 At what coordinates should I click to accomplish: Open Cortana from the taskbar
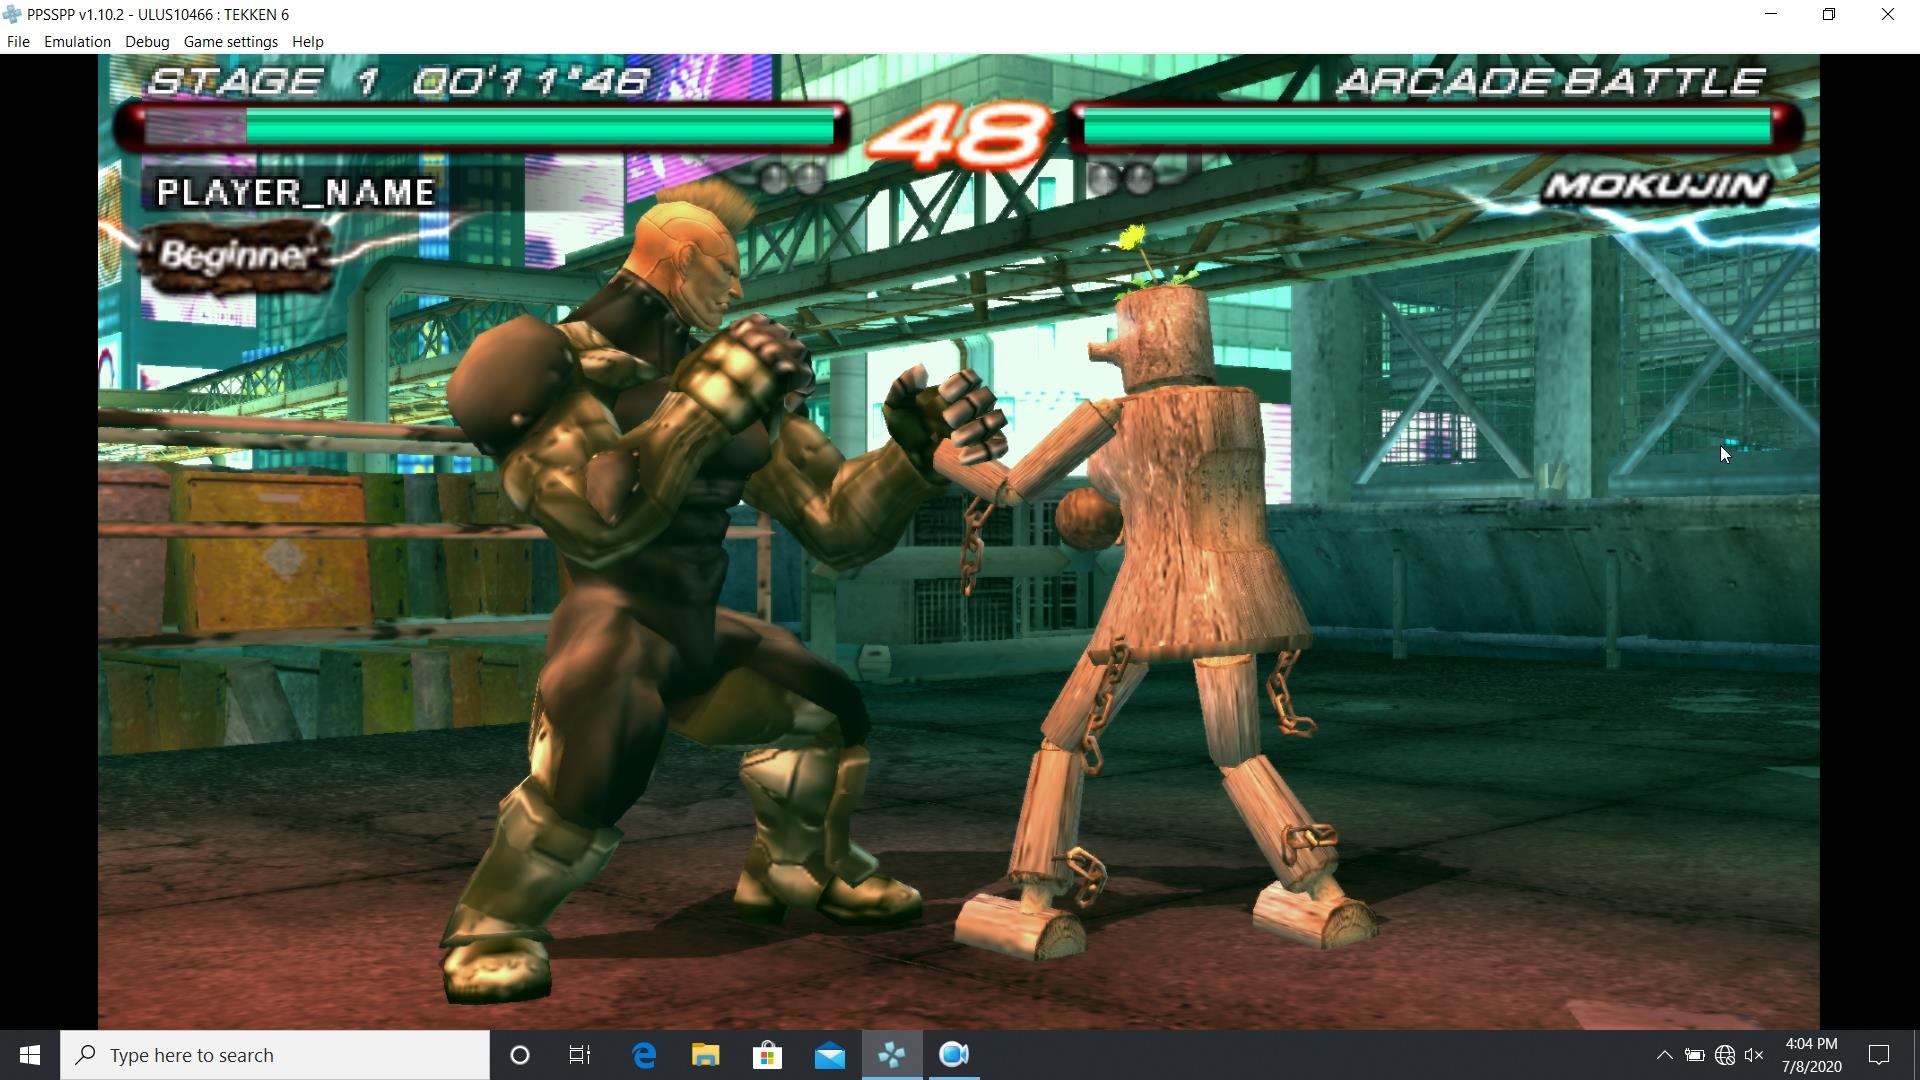519,1055
